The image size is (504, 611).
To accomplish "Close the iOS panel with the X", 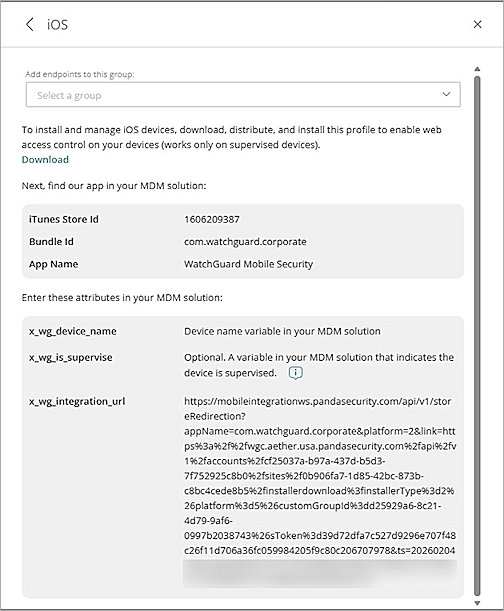I will point(477,25).
